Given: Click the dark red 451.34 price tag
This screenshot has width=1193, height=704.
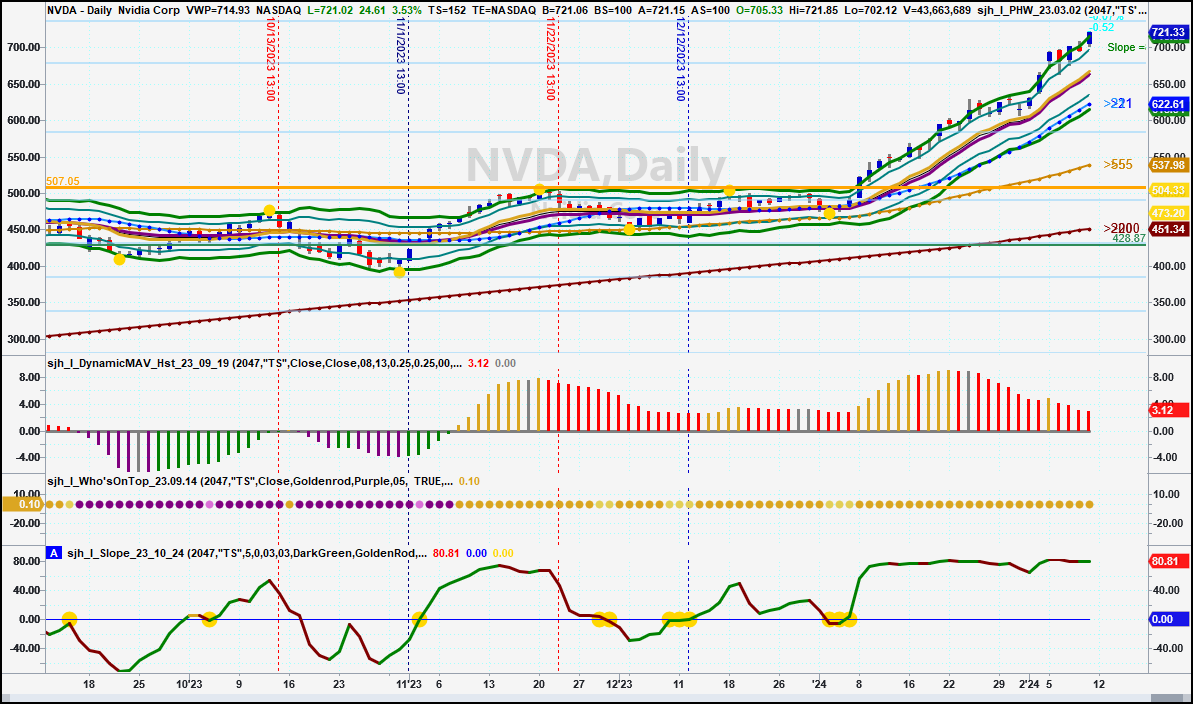Looking at the screenshot, I should [1168, 229].
